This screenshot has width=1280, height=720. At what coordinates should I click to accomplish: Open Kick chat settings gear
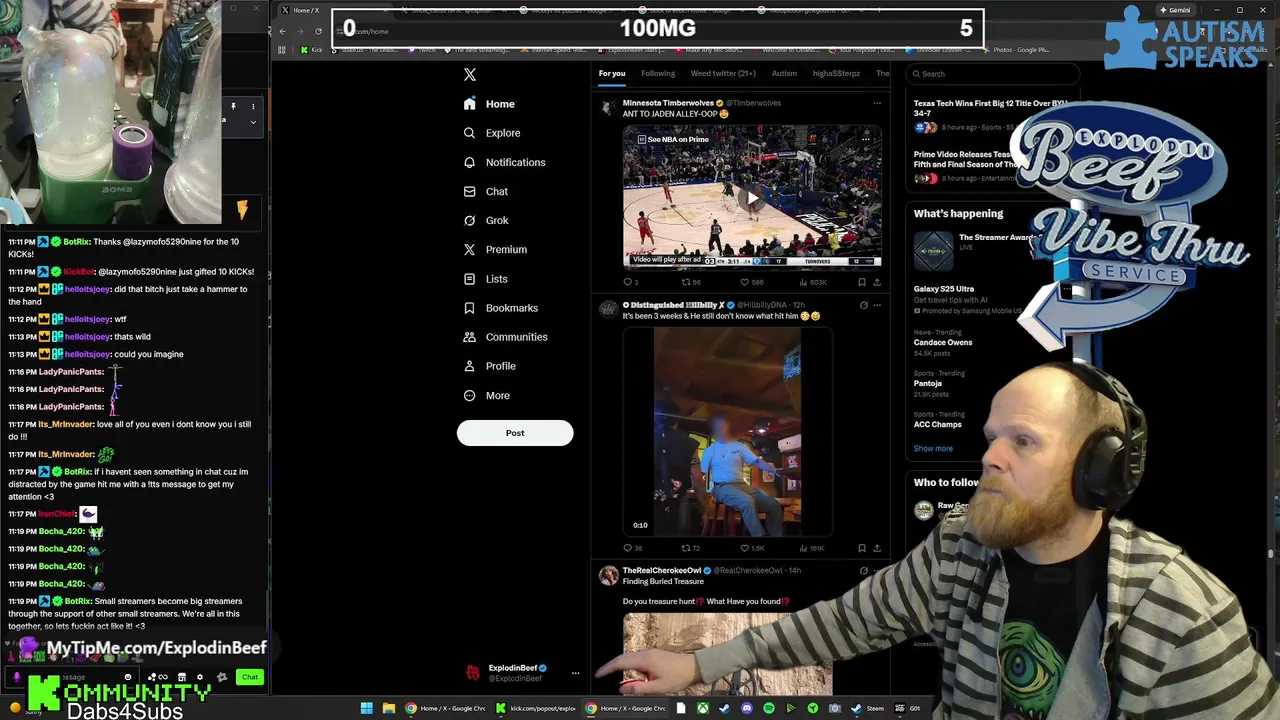click(x=199, y=677)
